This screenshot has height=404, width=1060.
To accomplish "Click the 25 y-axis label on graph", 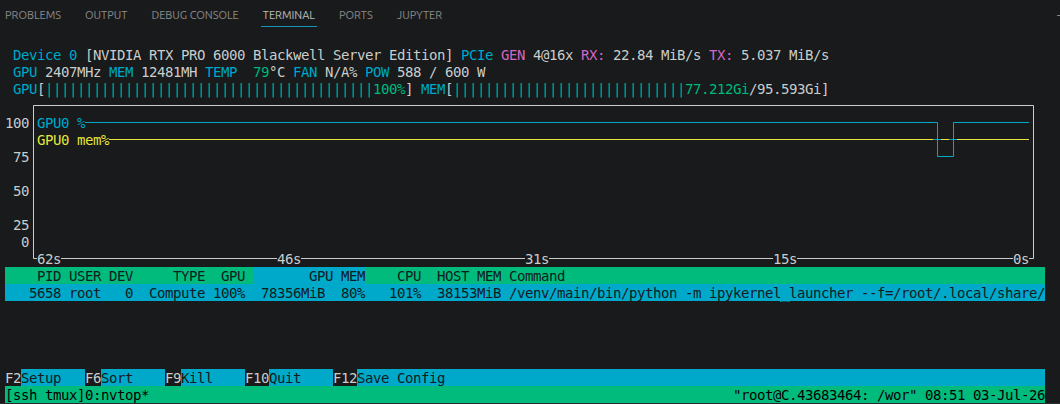I will click(x=21, y=225).
